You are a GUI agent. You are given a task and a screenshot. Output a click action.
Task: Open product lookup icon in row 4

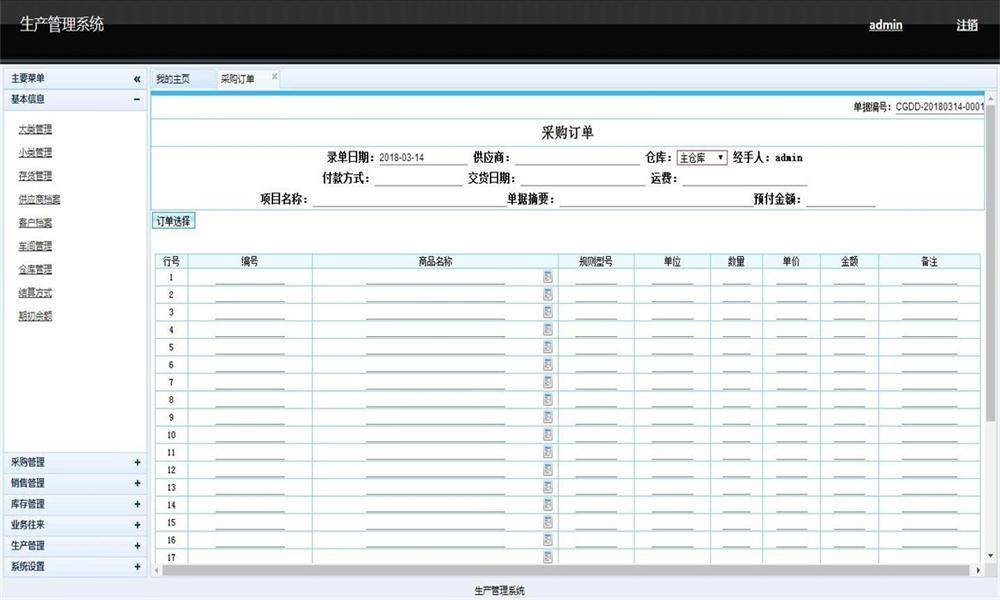pos(547,330)
